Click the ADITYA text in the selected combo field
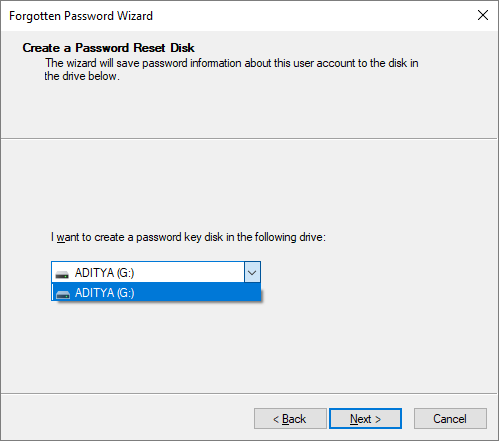Image resolution: width=499 pixels, height=441 pixels. click(x=94, y=273)
